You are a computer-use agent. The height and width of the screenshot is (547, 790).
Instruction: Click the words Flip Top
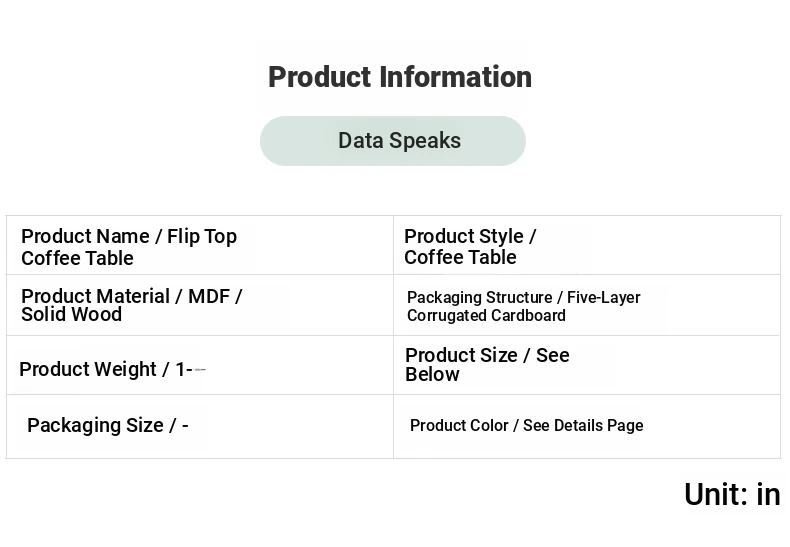click(x=202, y=237)
